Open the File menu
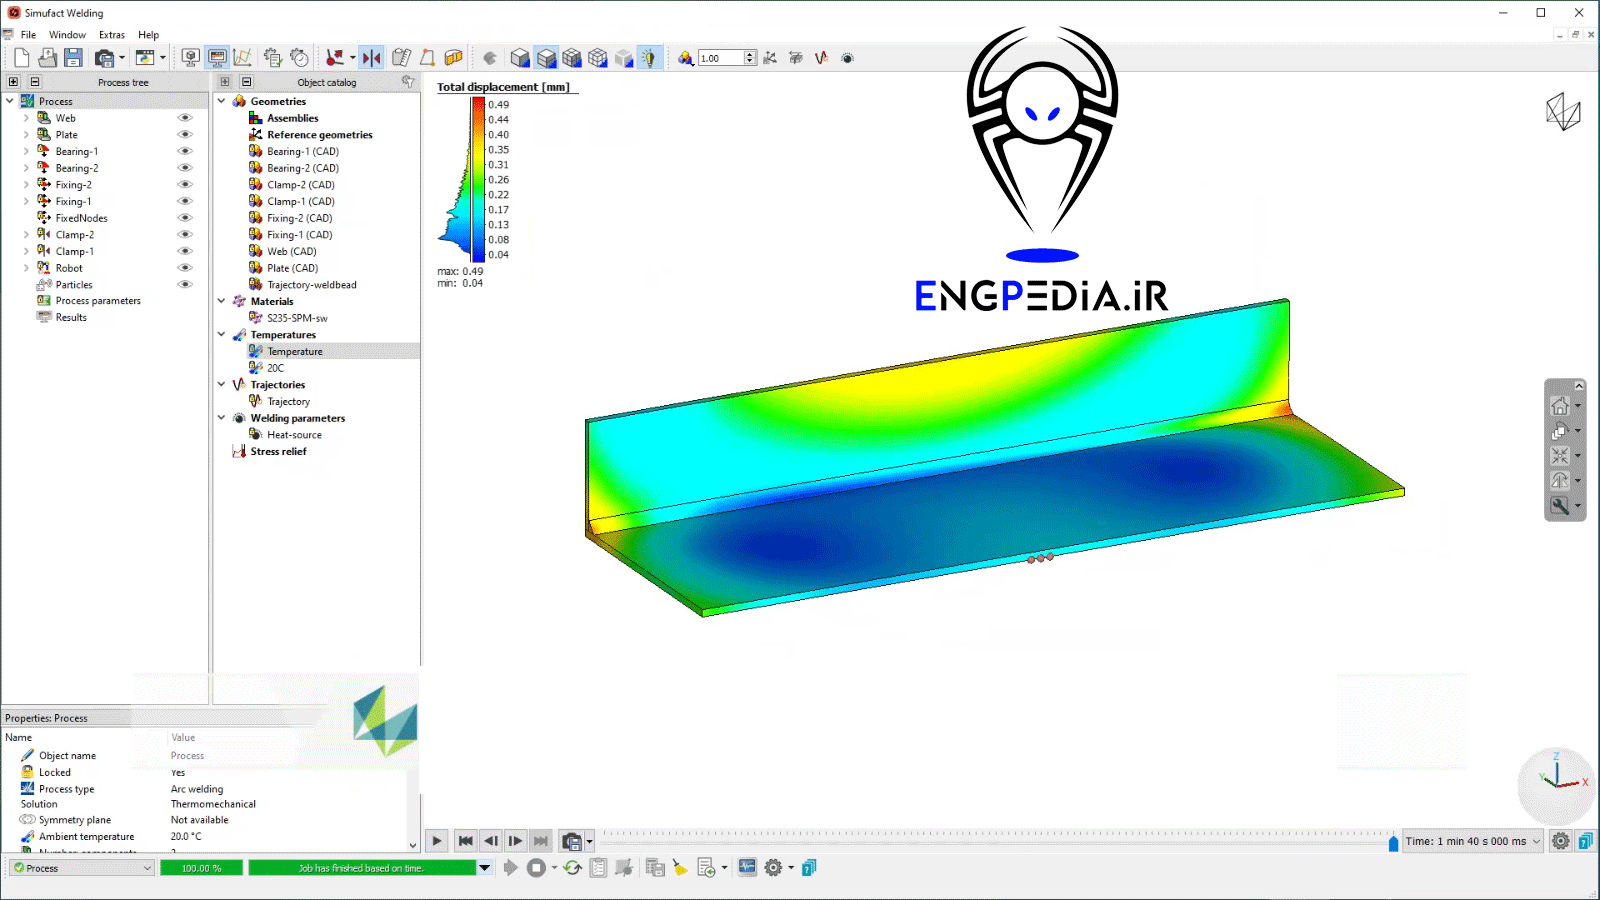This screenshot has width=1600, height=900. pyautogui.click(x=28, y=35)
